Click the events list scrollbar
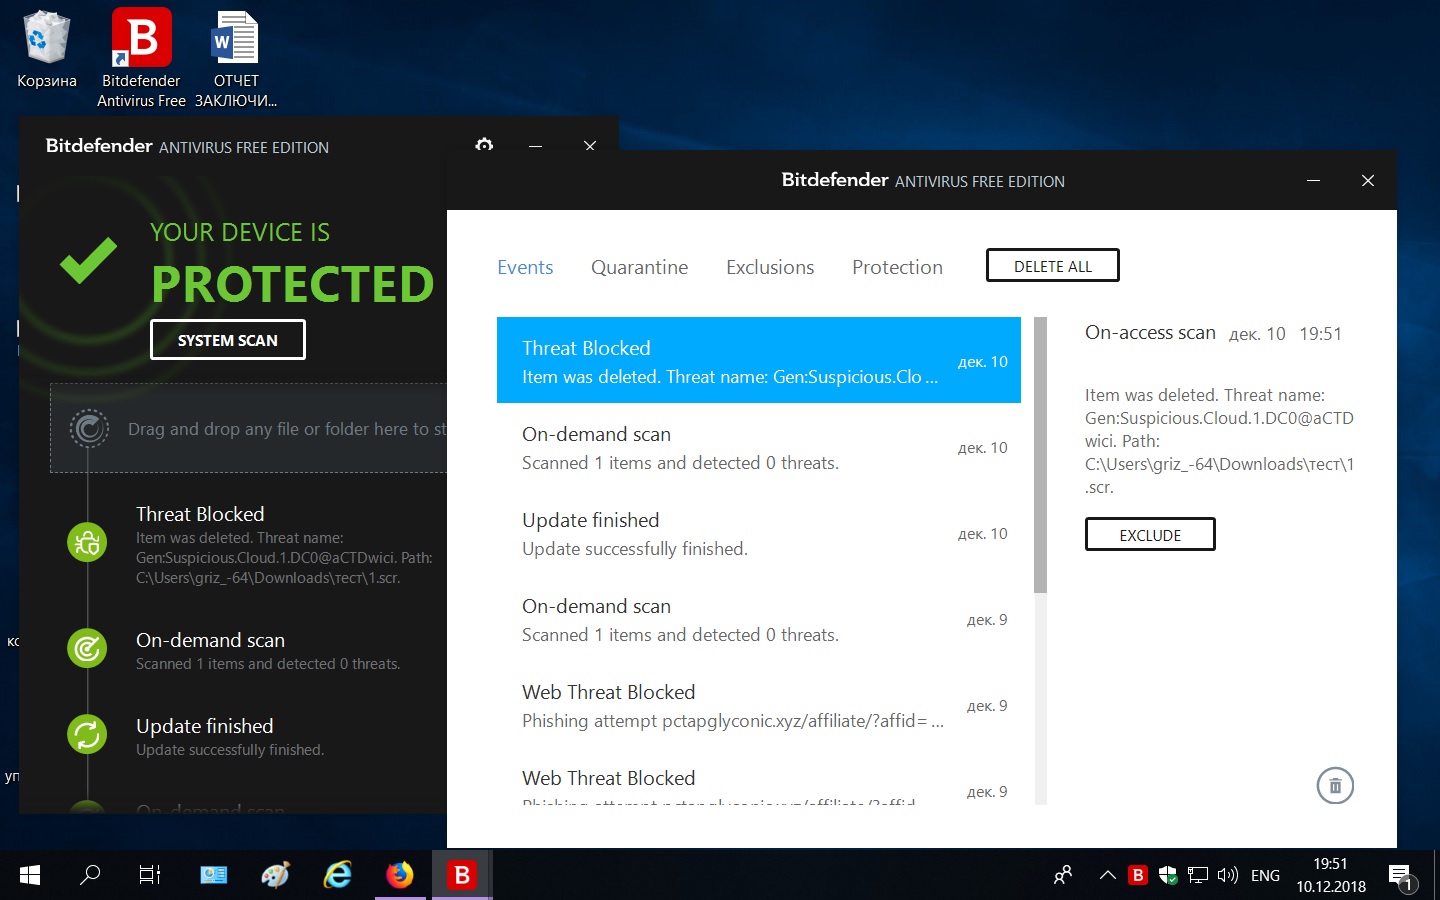 coord(1040,455)
